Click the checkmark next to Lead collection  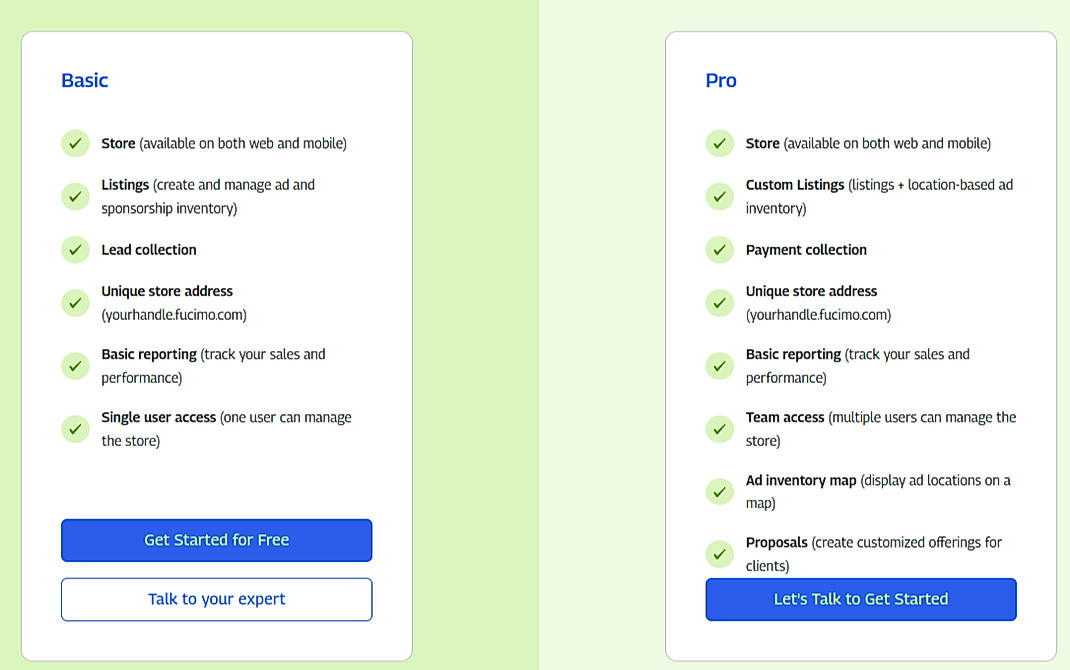point(75,250)
